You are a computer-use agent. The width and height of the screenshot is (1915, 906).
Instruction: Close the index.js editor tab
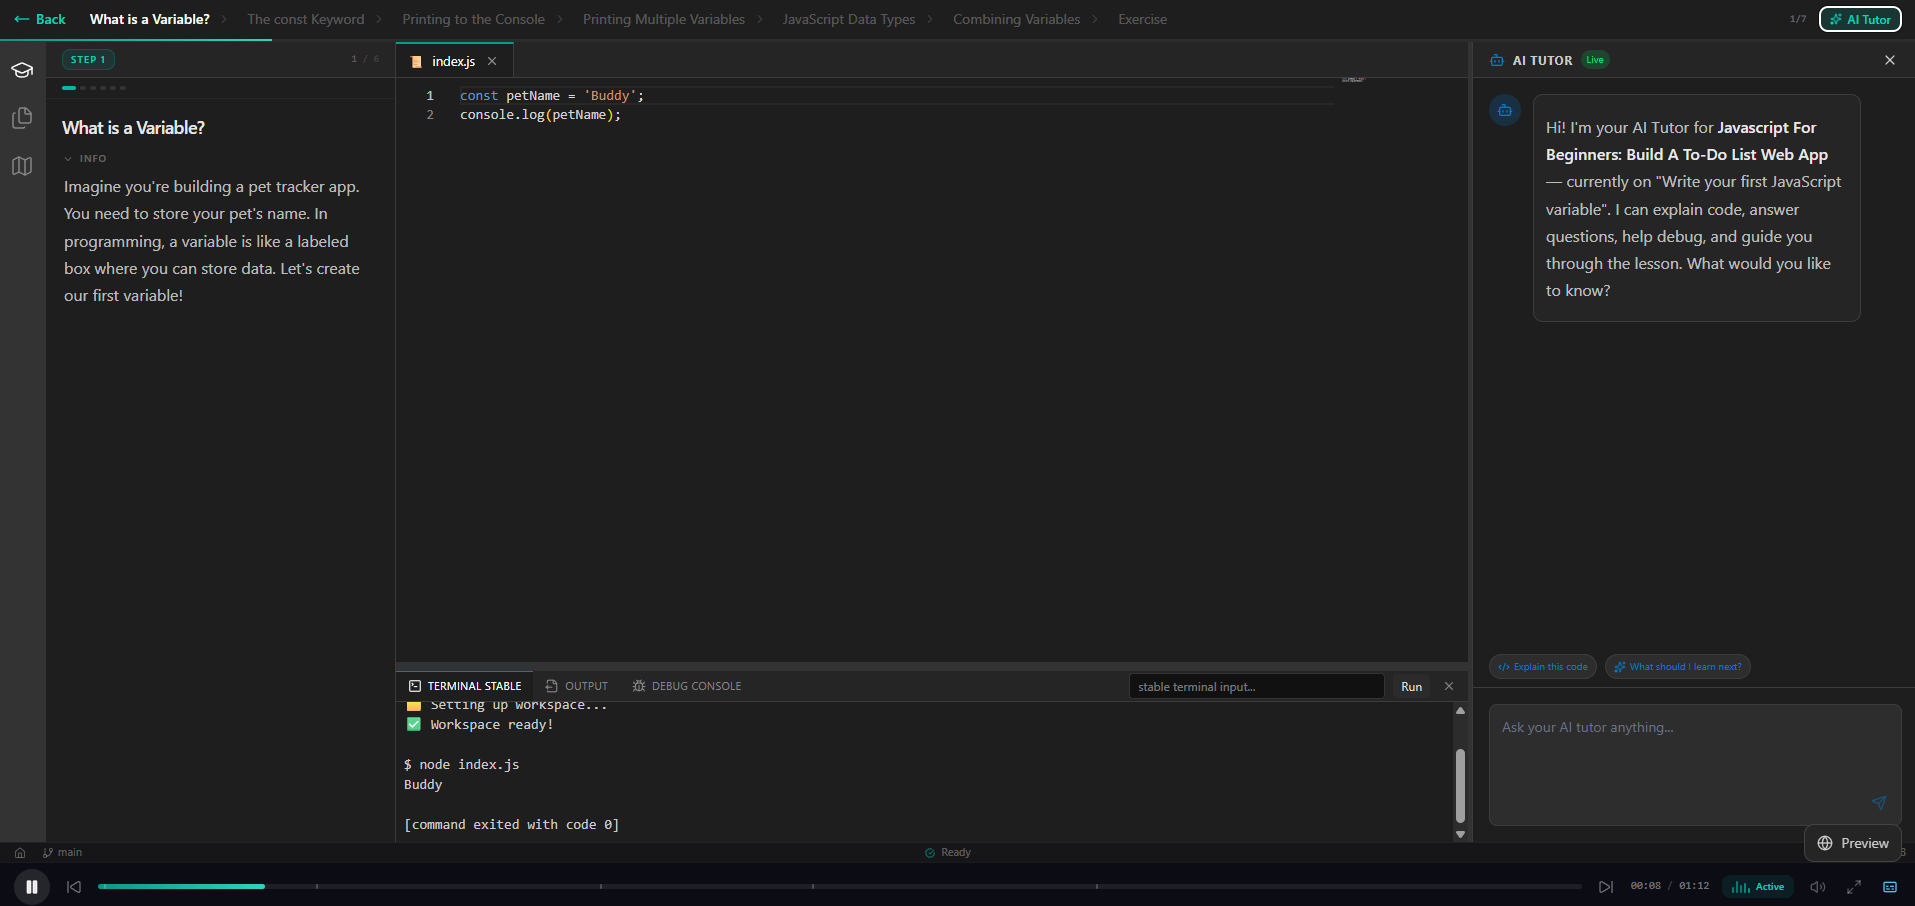(x=492, y=62)
